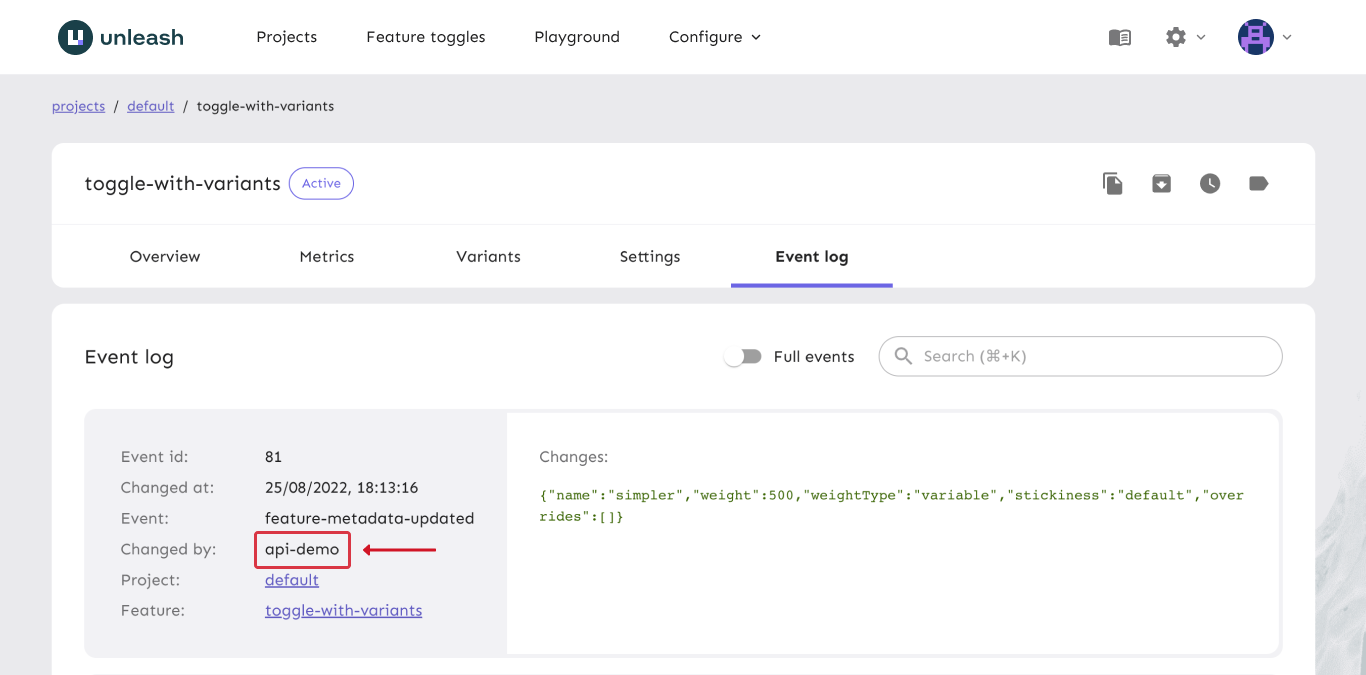Open the toggle-with-variants feature link
This screenshot has width=1366, height=675.
(343, 610)
